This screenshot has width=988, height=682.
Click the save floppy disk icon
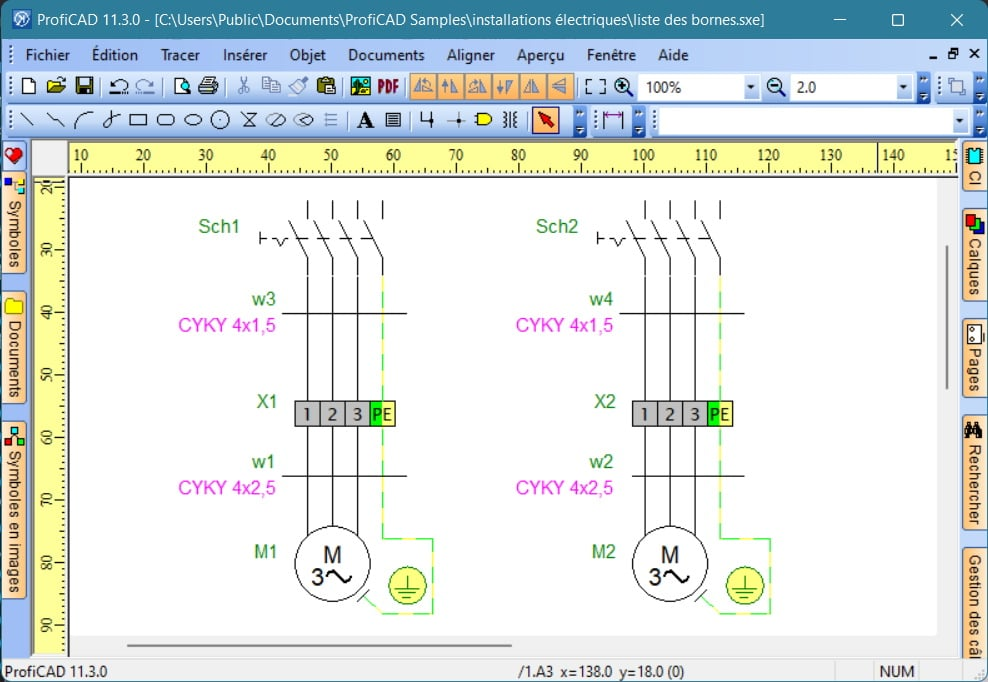click(x=84, y=86)
